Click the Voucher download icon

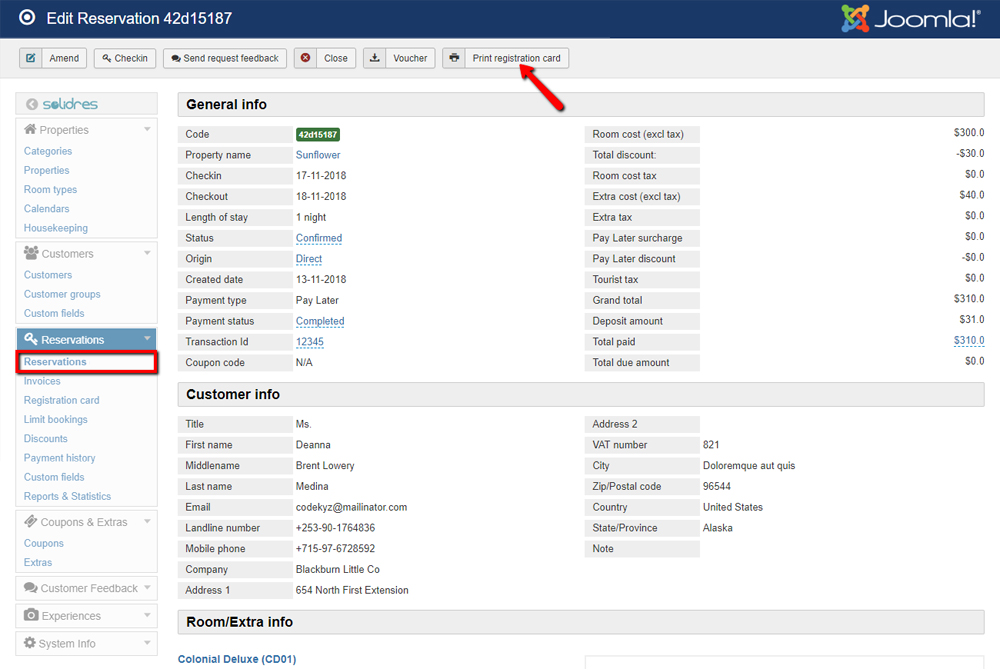tap(375, 58)
